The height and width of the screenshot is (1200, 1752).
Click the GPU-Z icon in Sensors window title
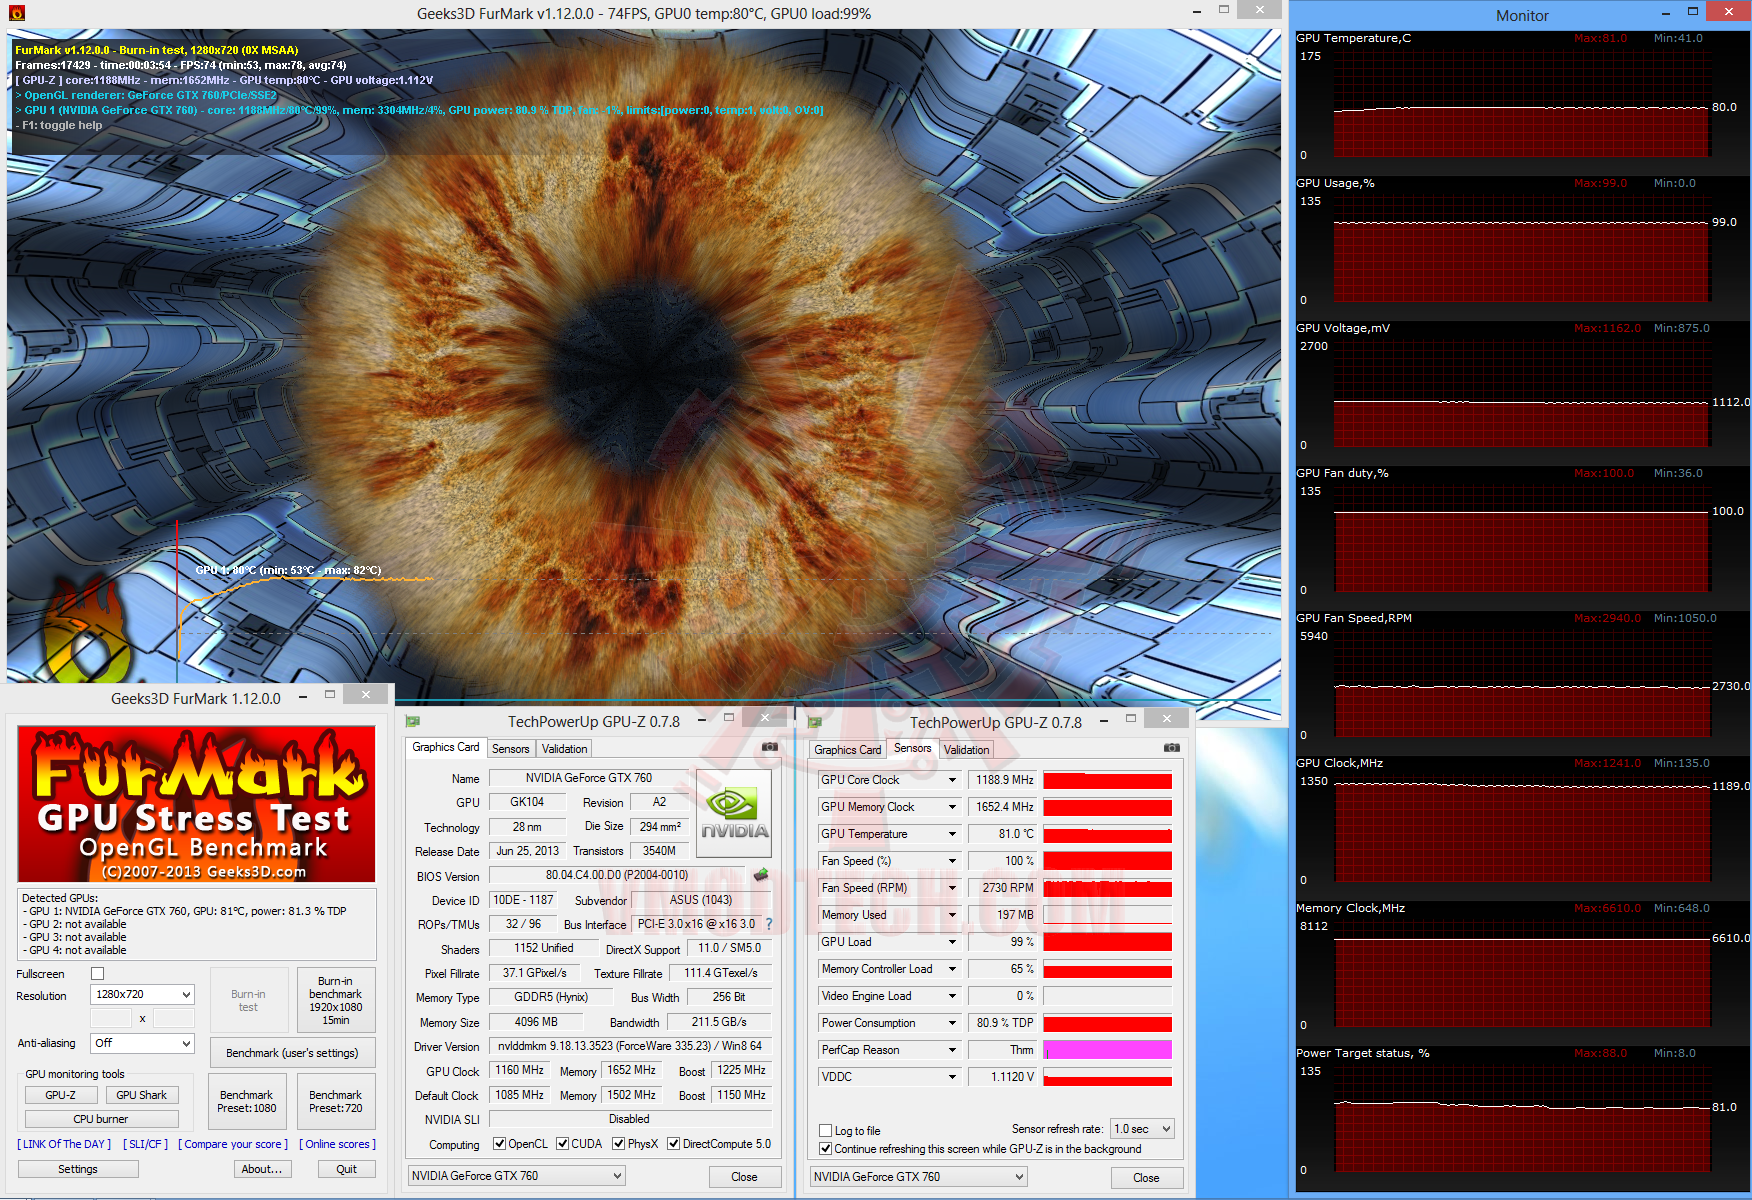[815, 722]
